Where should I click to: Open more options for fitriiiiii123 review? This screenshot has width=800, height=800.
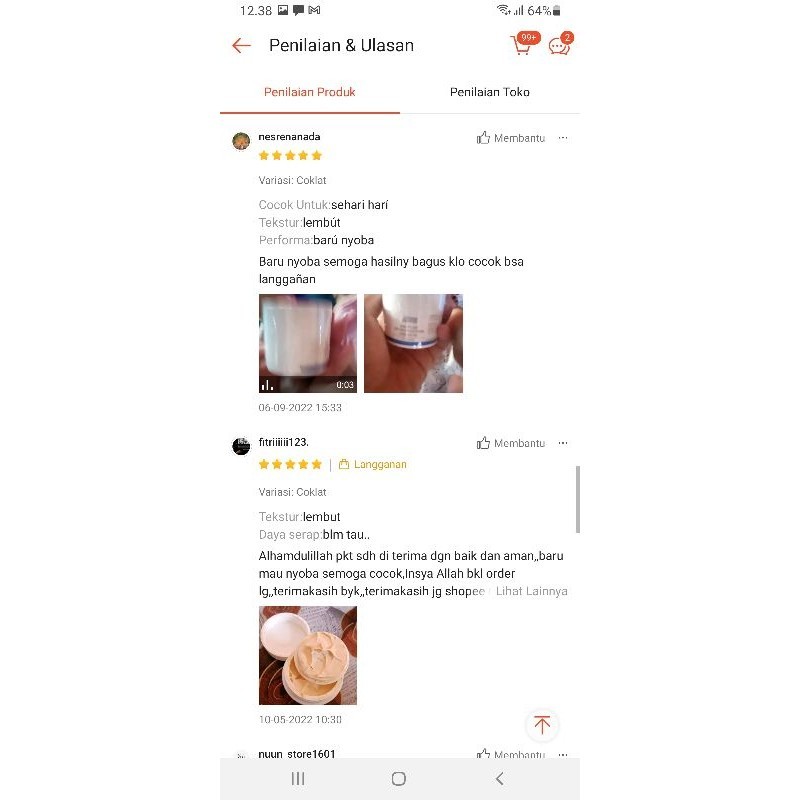coord(563,443)
